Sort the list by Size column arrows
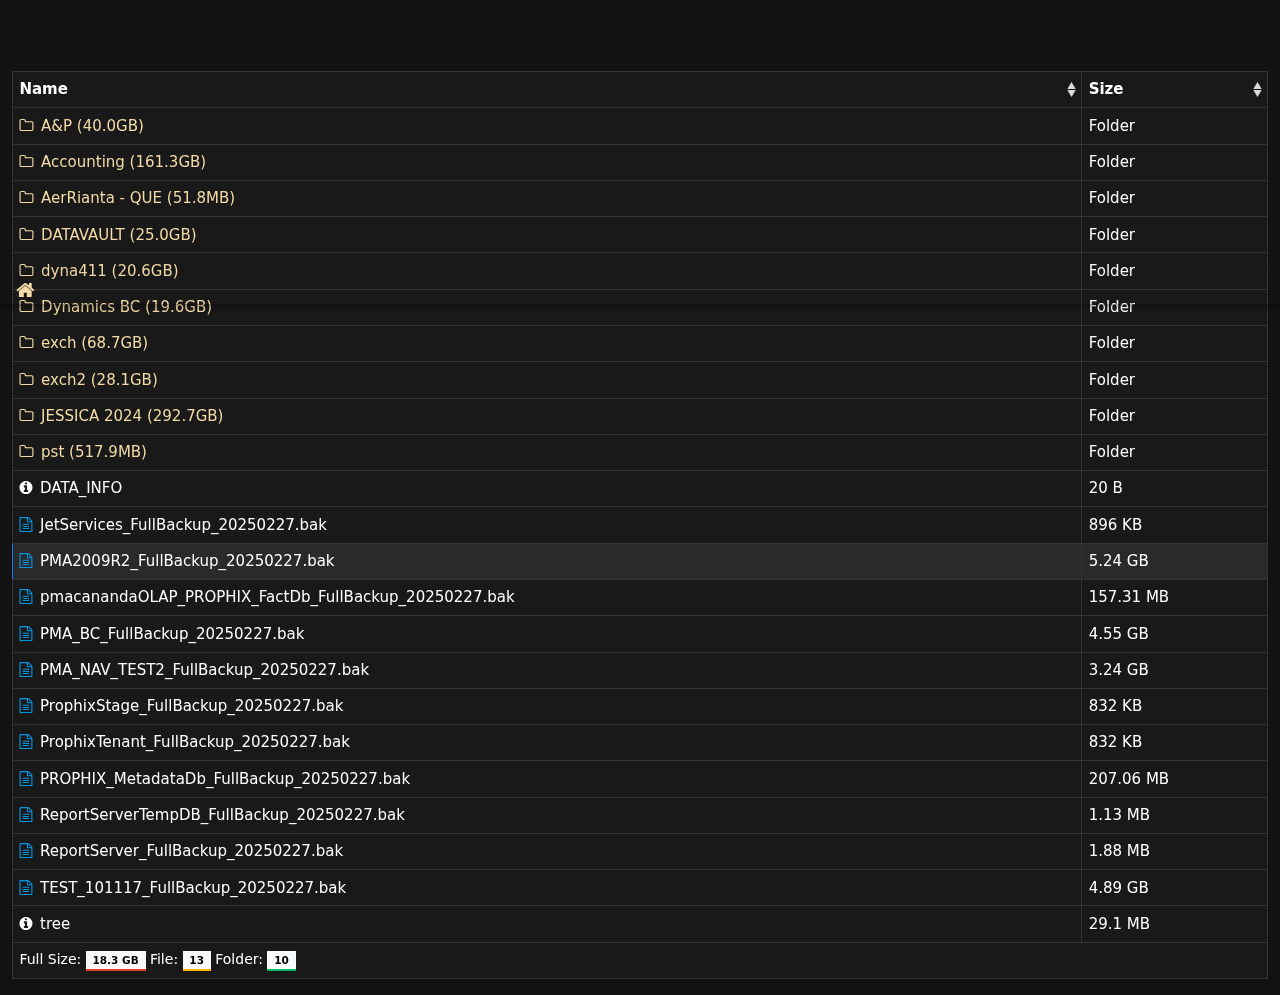 (x=1257, y=89)
